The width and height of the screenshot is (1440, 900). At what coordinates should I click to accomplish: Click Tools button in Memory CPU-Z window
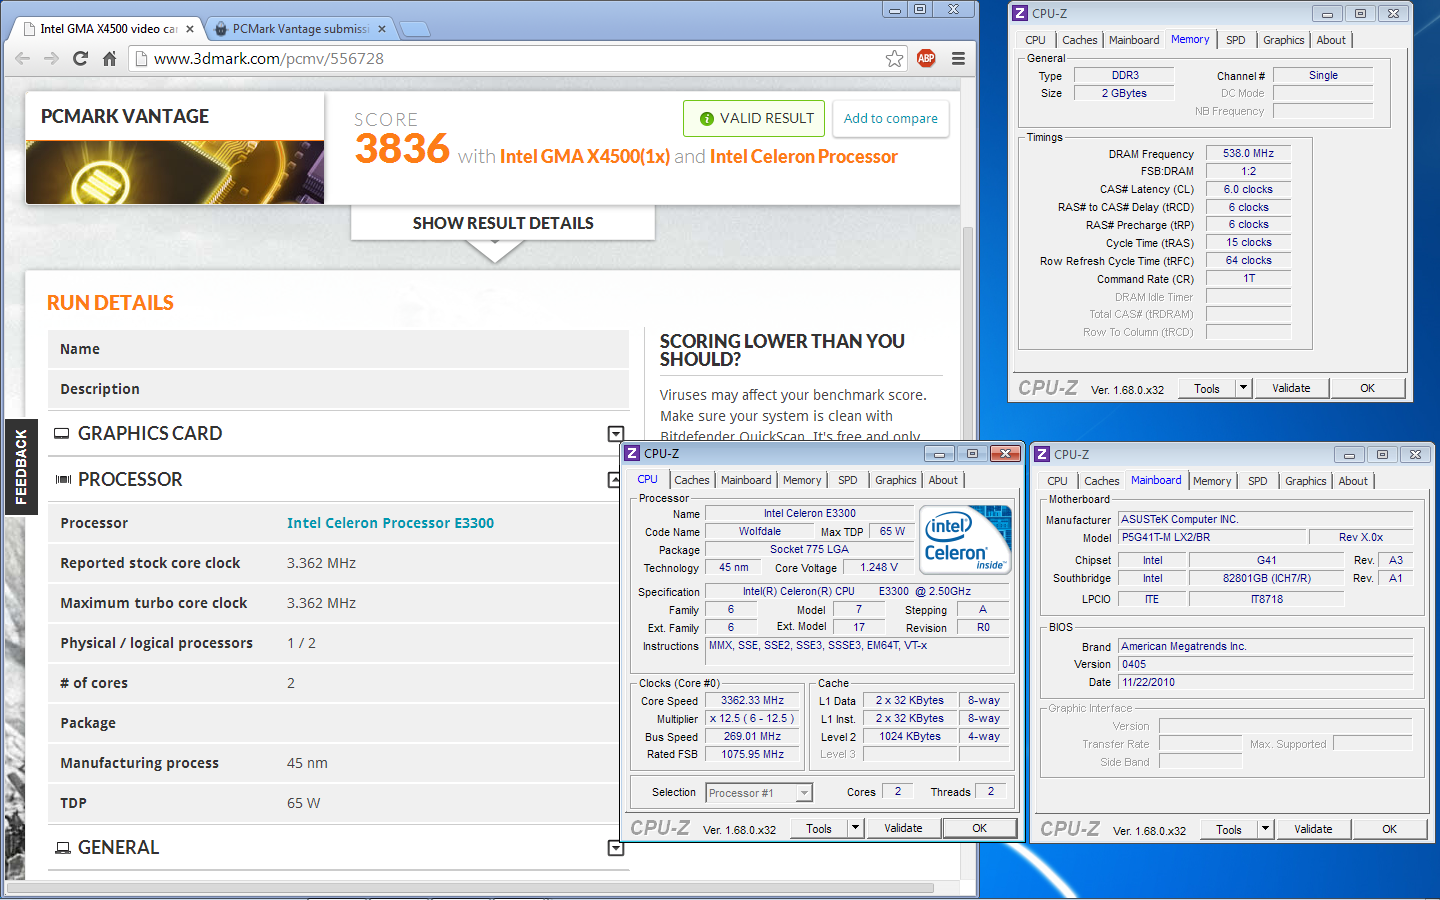click(1207, 389)
